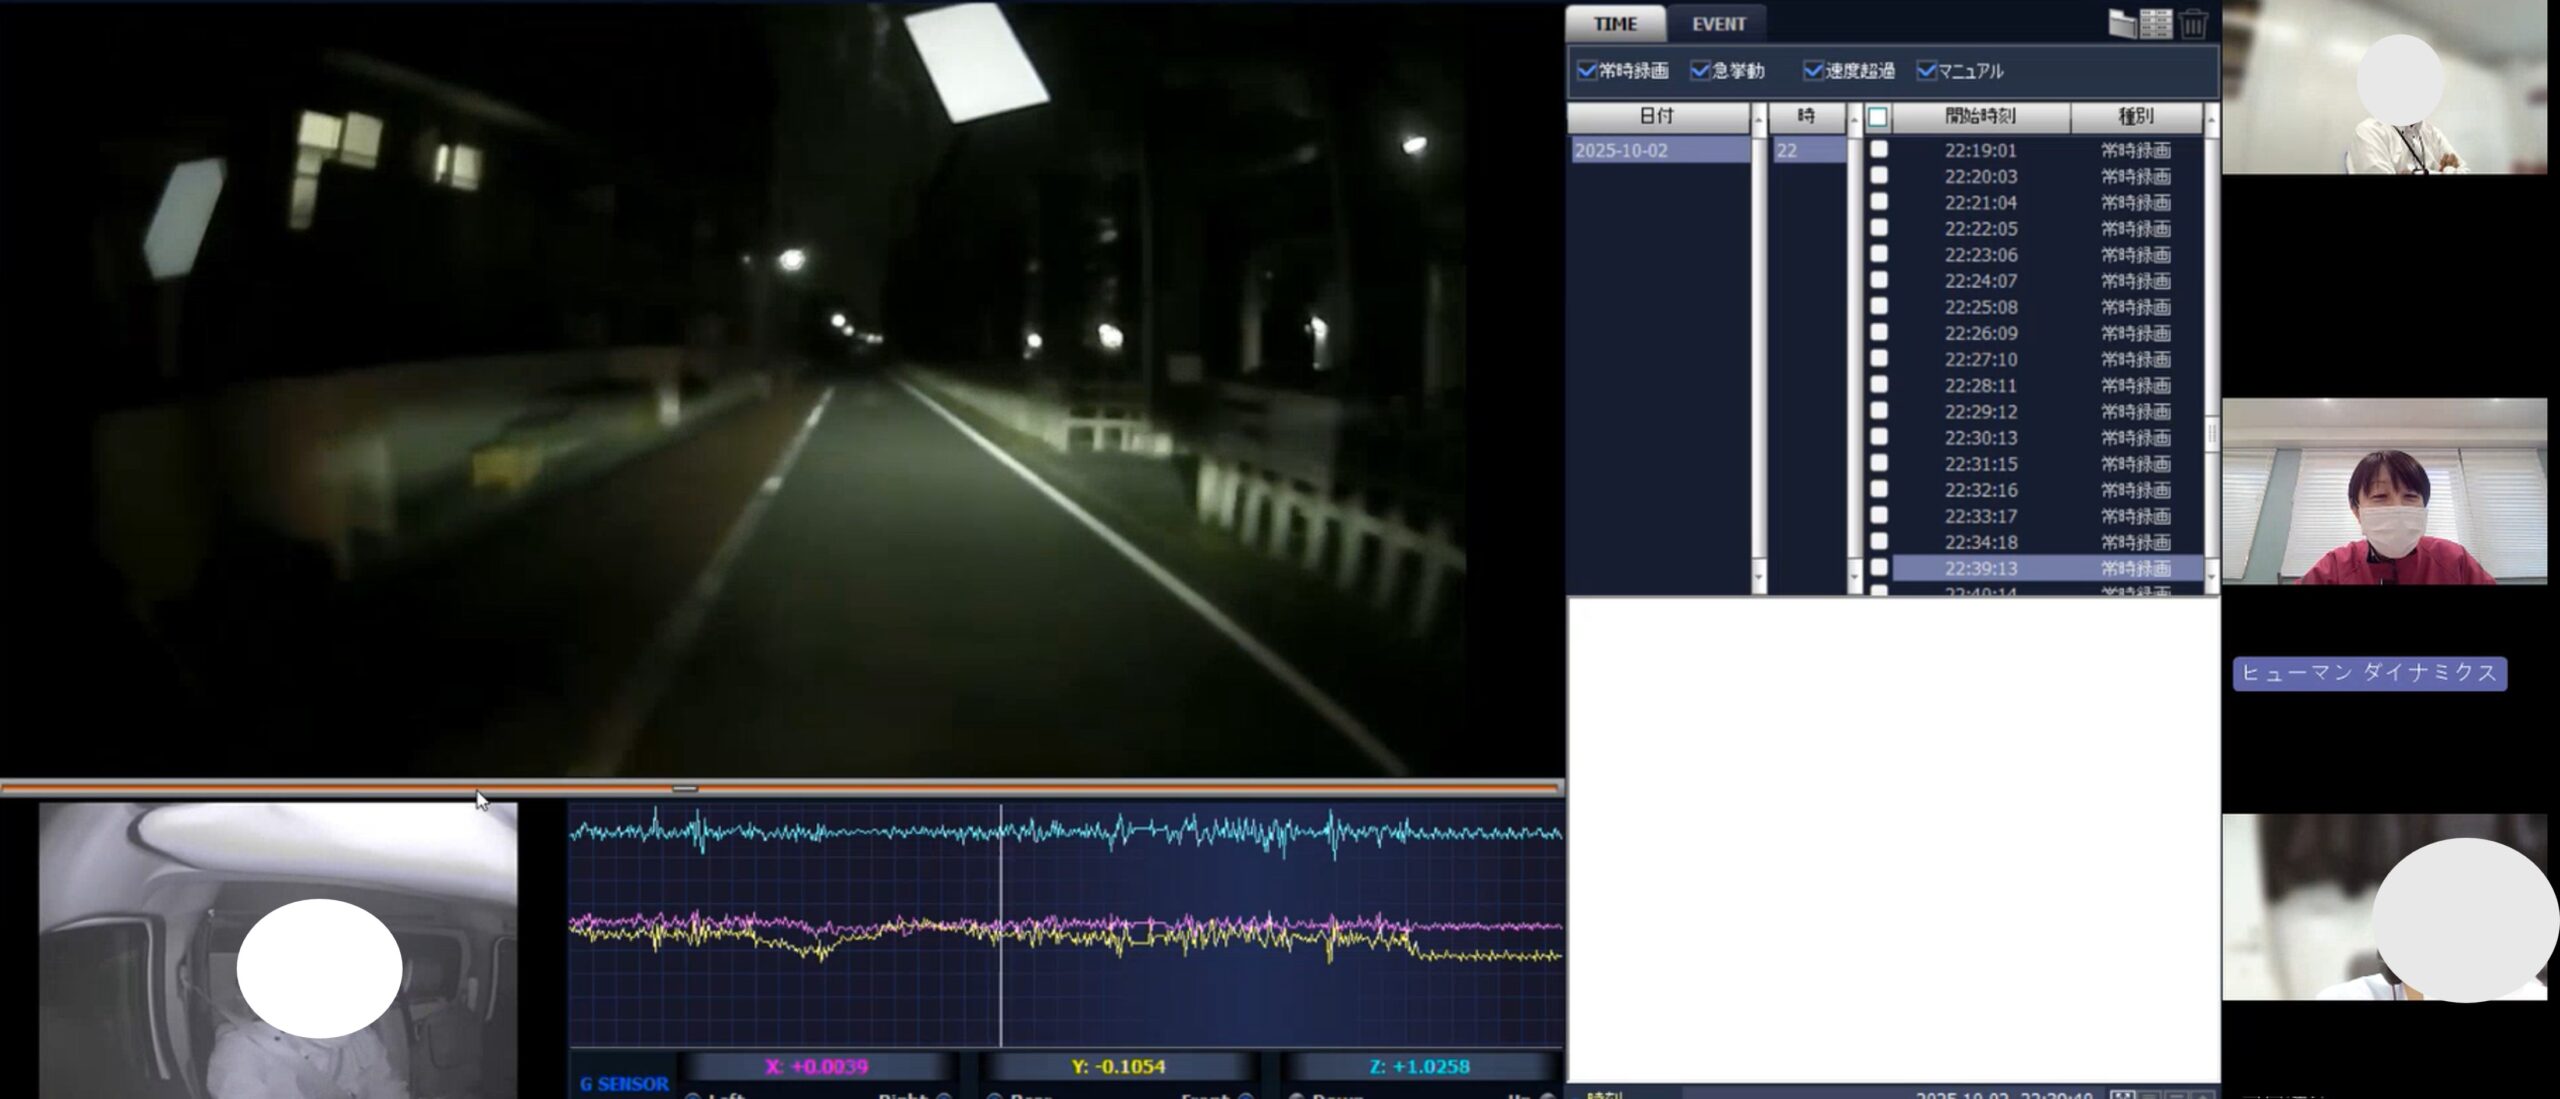This screenshot has height=1099, width=2560.
Task: Open the folder icon in toolbar
Action: [x=2121, y=23]
